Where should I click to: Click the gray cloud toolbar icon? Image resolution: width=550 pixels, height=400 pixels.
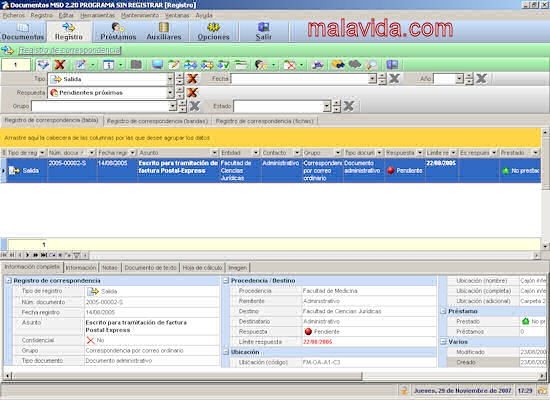coord(355,65)
